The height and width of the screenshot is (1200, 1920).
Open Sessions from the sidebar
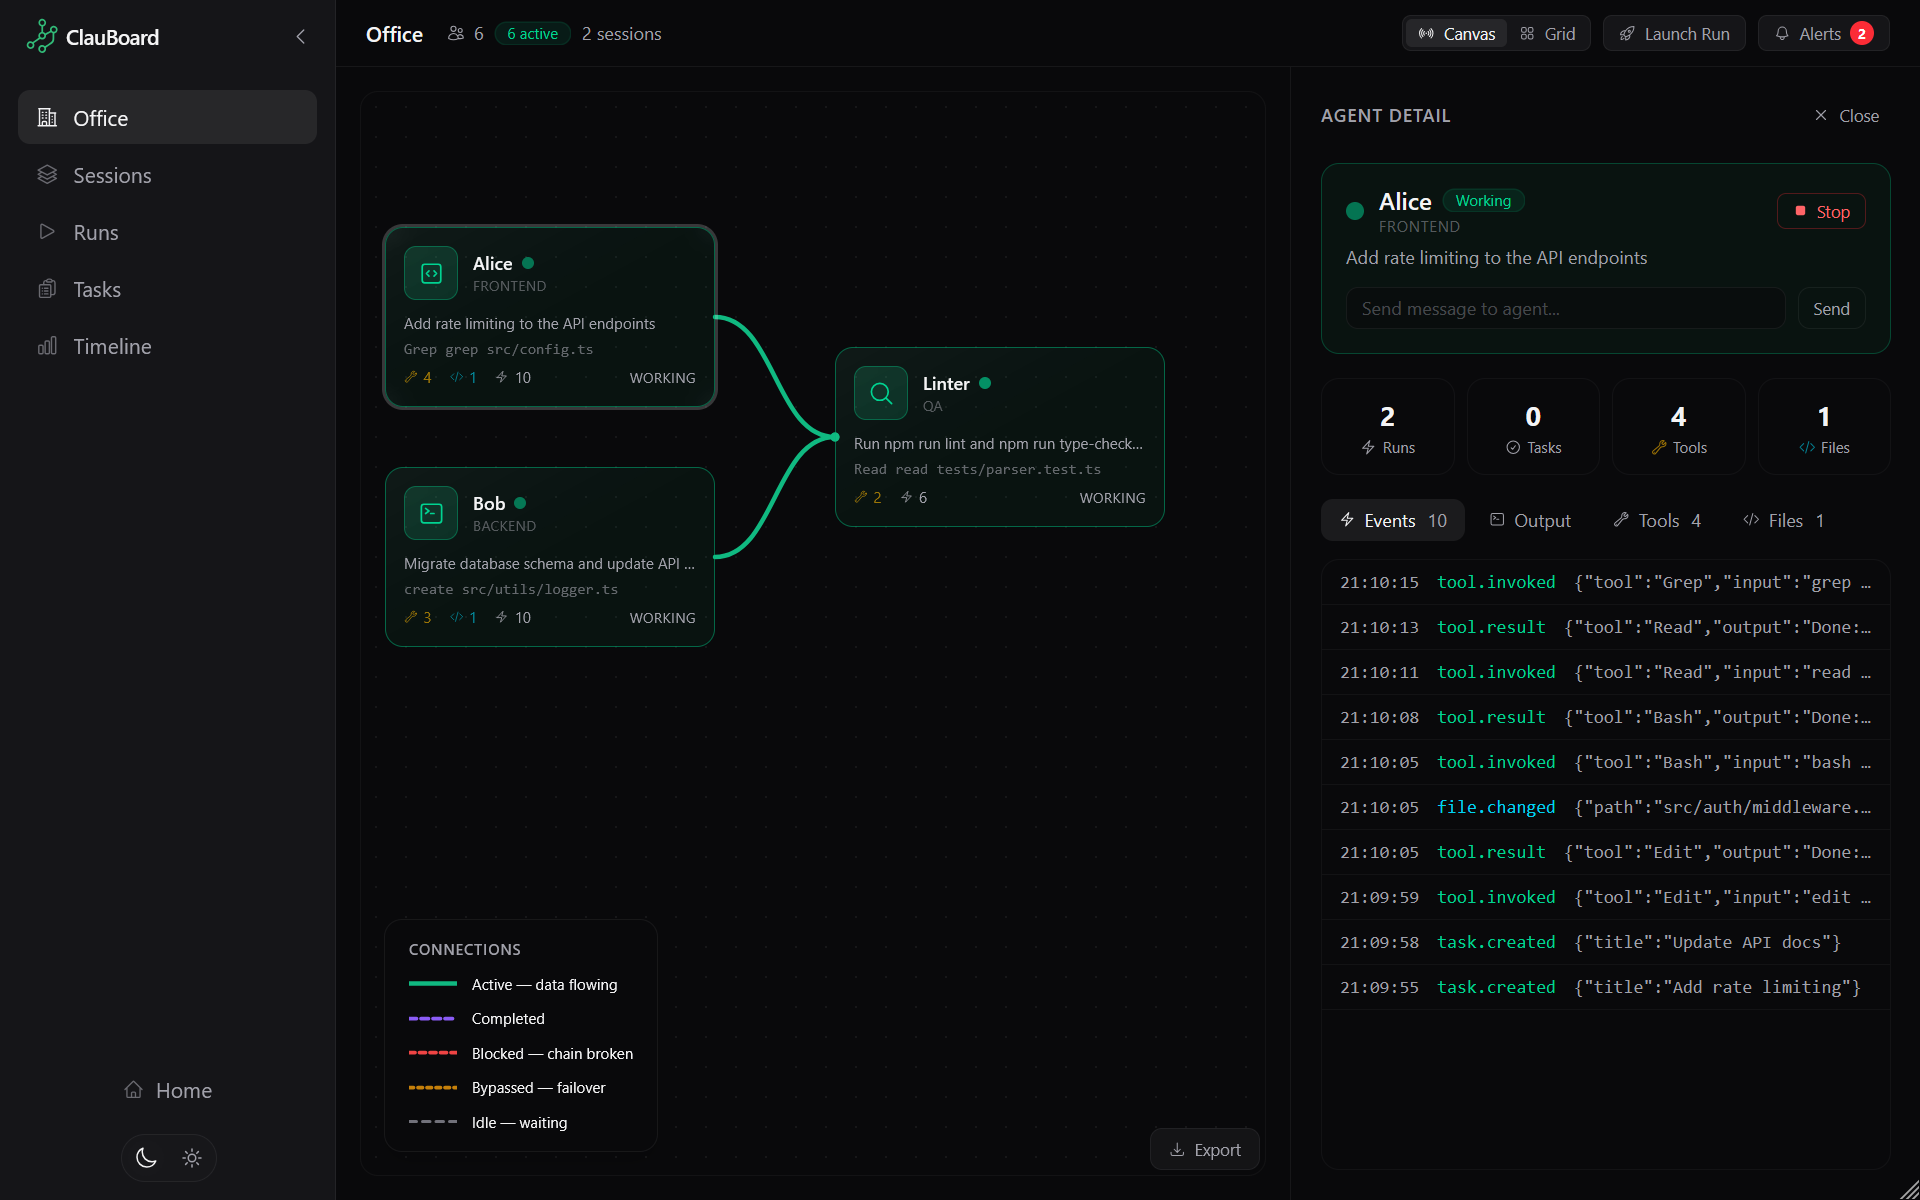[x=111, y=175]
